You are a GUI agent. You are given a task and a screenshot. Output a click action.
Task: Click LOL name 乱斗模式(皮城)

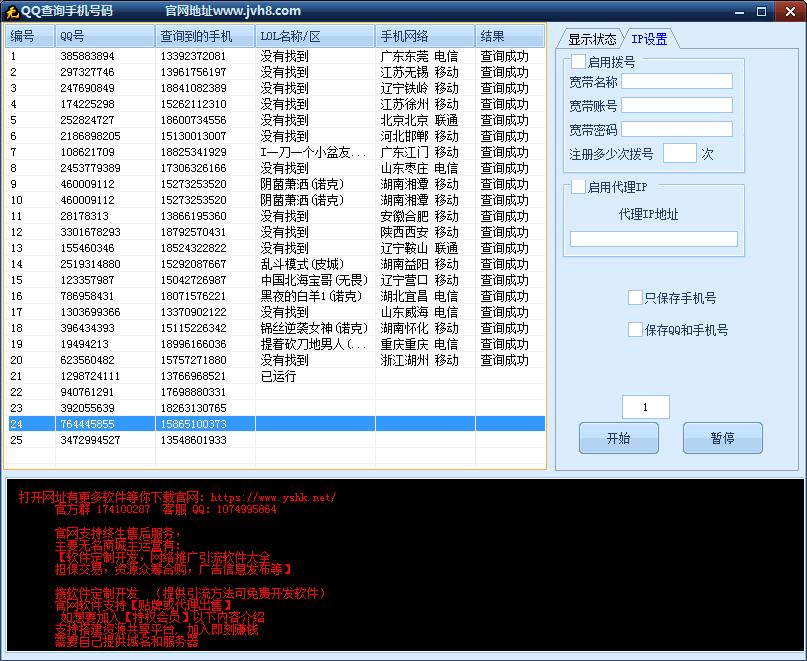click(x=302, y=264)
